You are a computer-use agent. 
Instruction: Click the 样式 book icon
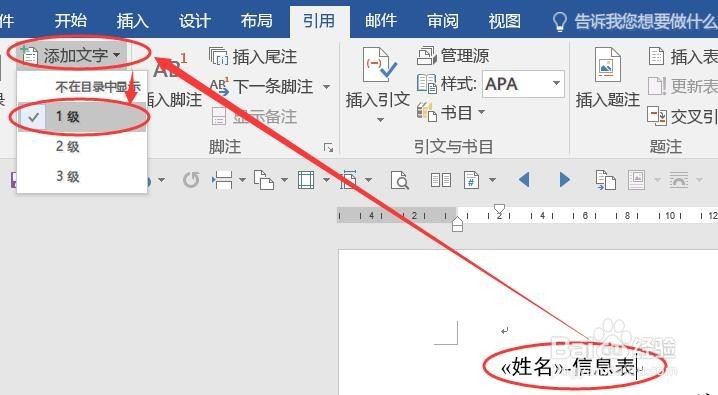[x=427, y=84]
